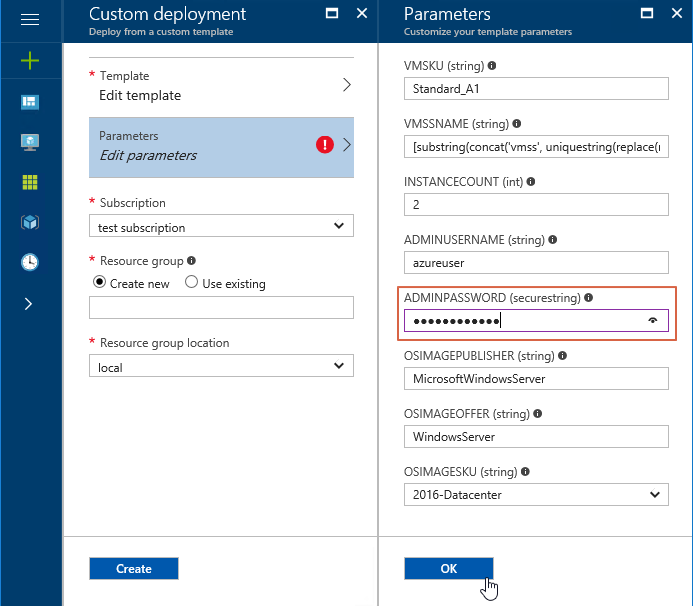Open the Resource group location dropdown
The image size is (693, 606).
coord(221,366)
